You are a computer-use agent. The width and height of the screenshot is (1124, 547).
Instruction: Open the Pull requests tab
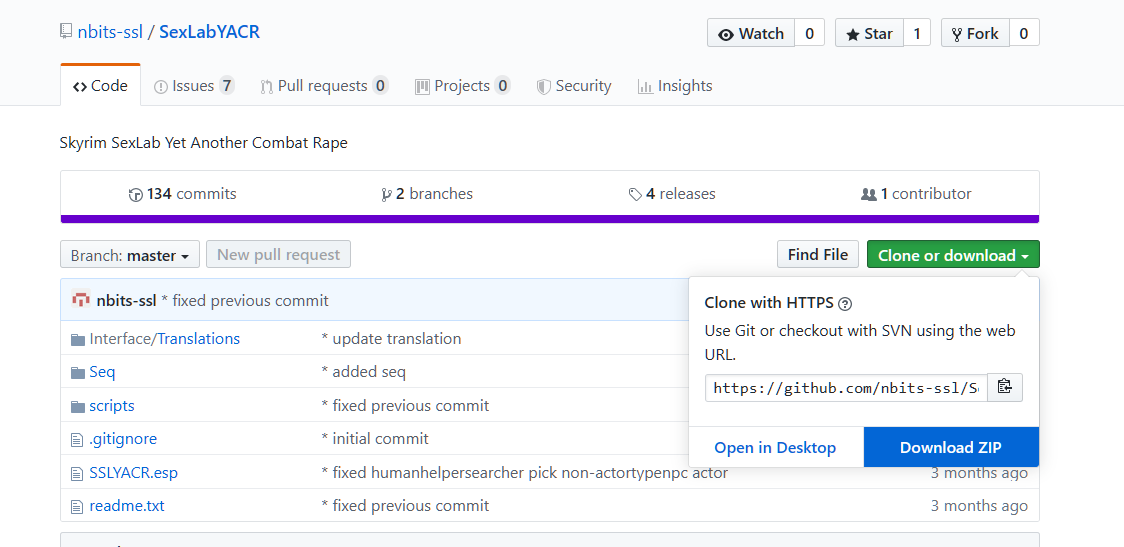pos(324,86)
